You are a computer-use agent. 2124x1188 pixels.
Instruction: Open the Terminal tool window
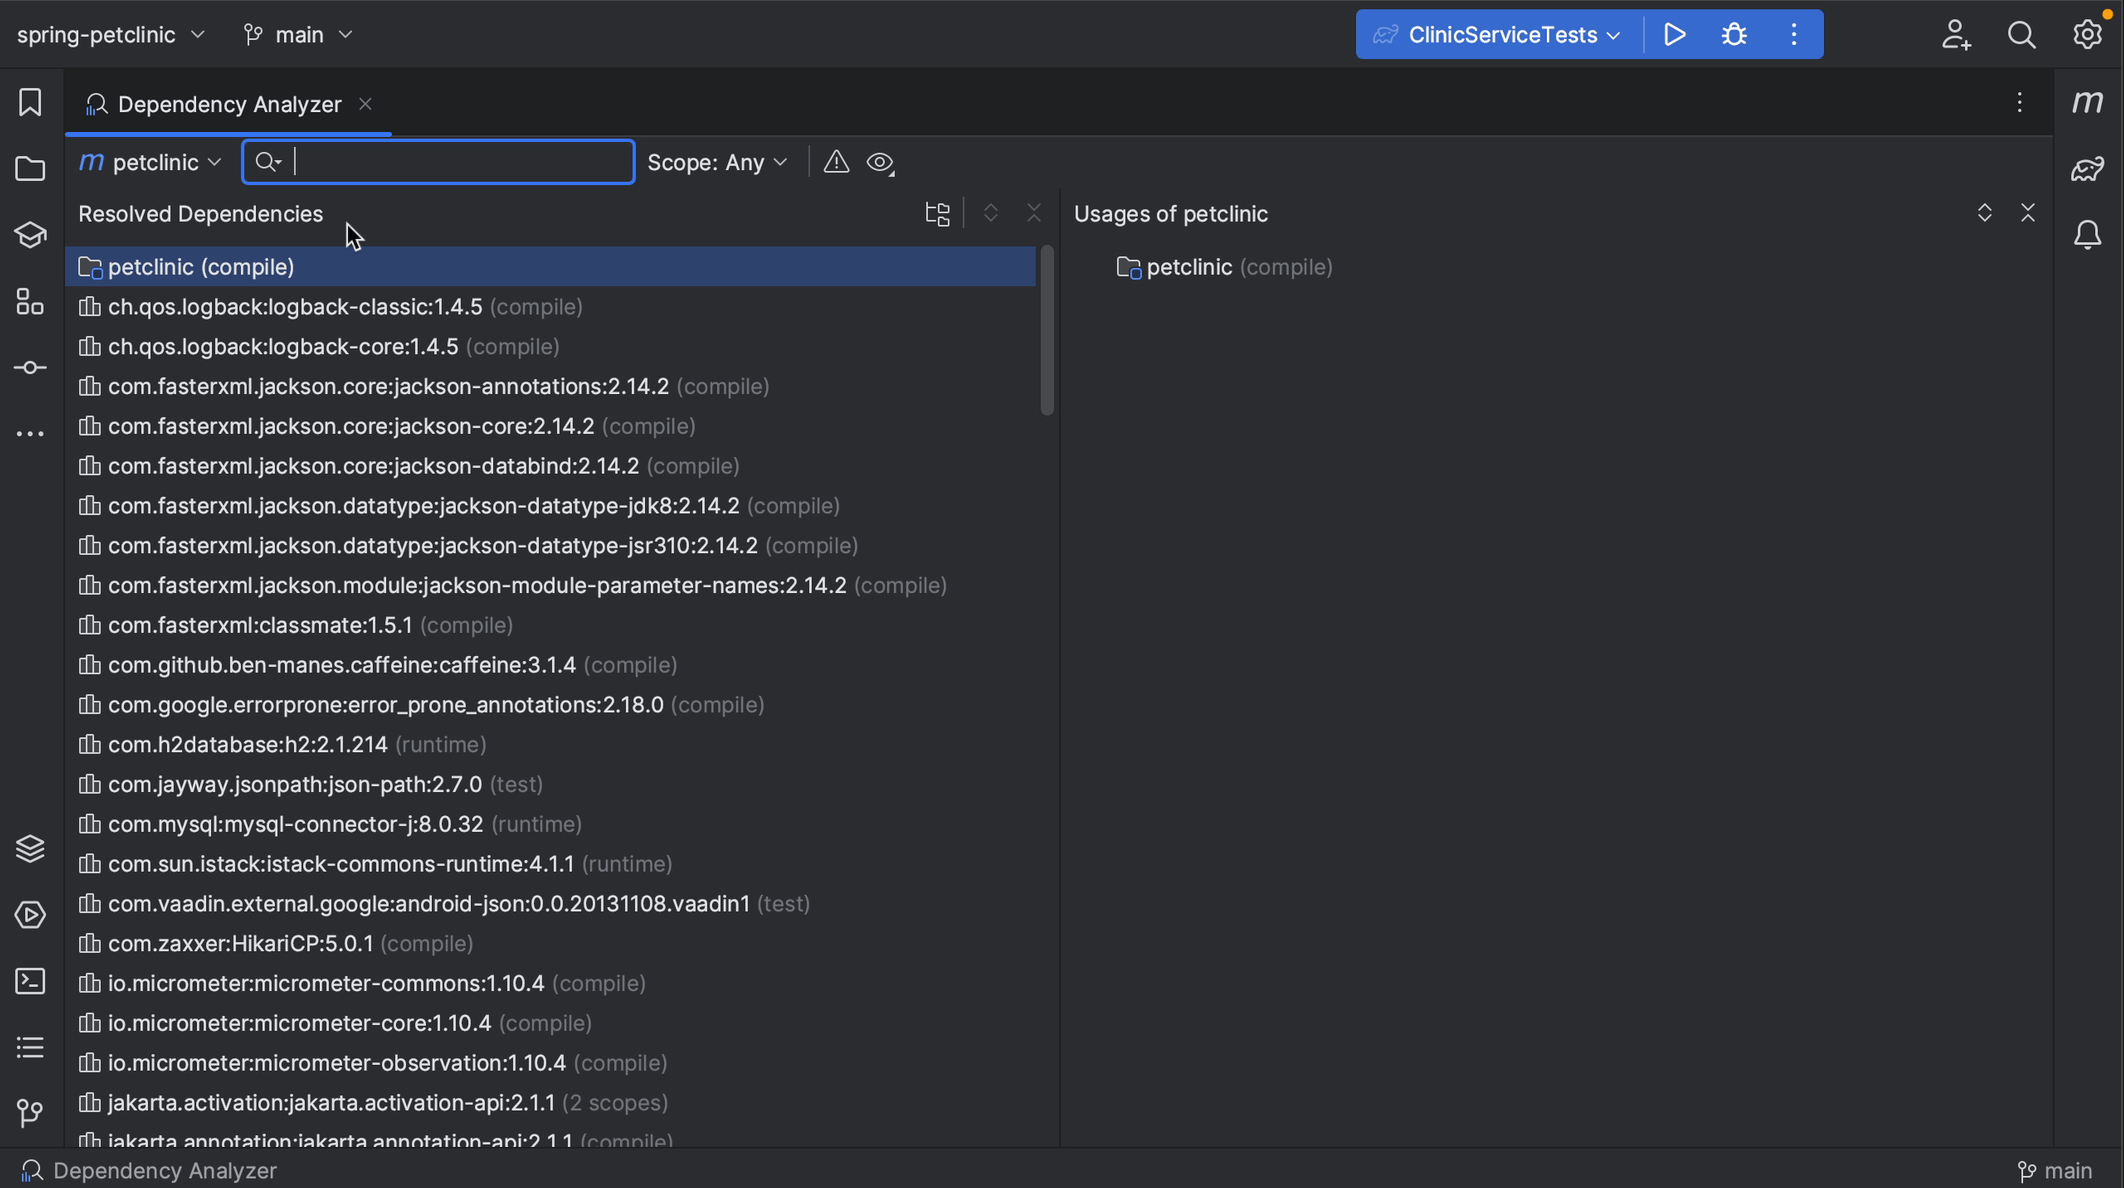click(x=29, y=981)
